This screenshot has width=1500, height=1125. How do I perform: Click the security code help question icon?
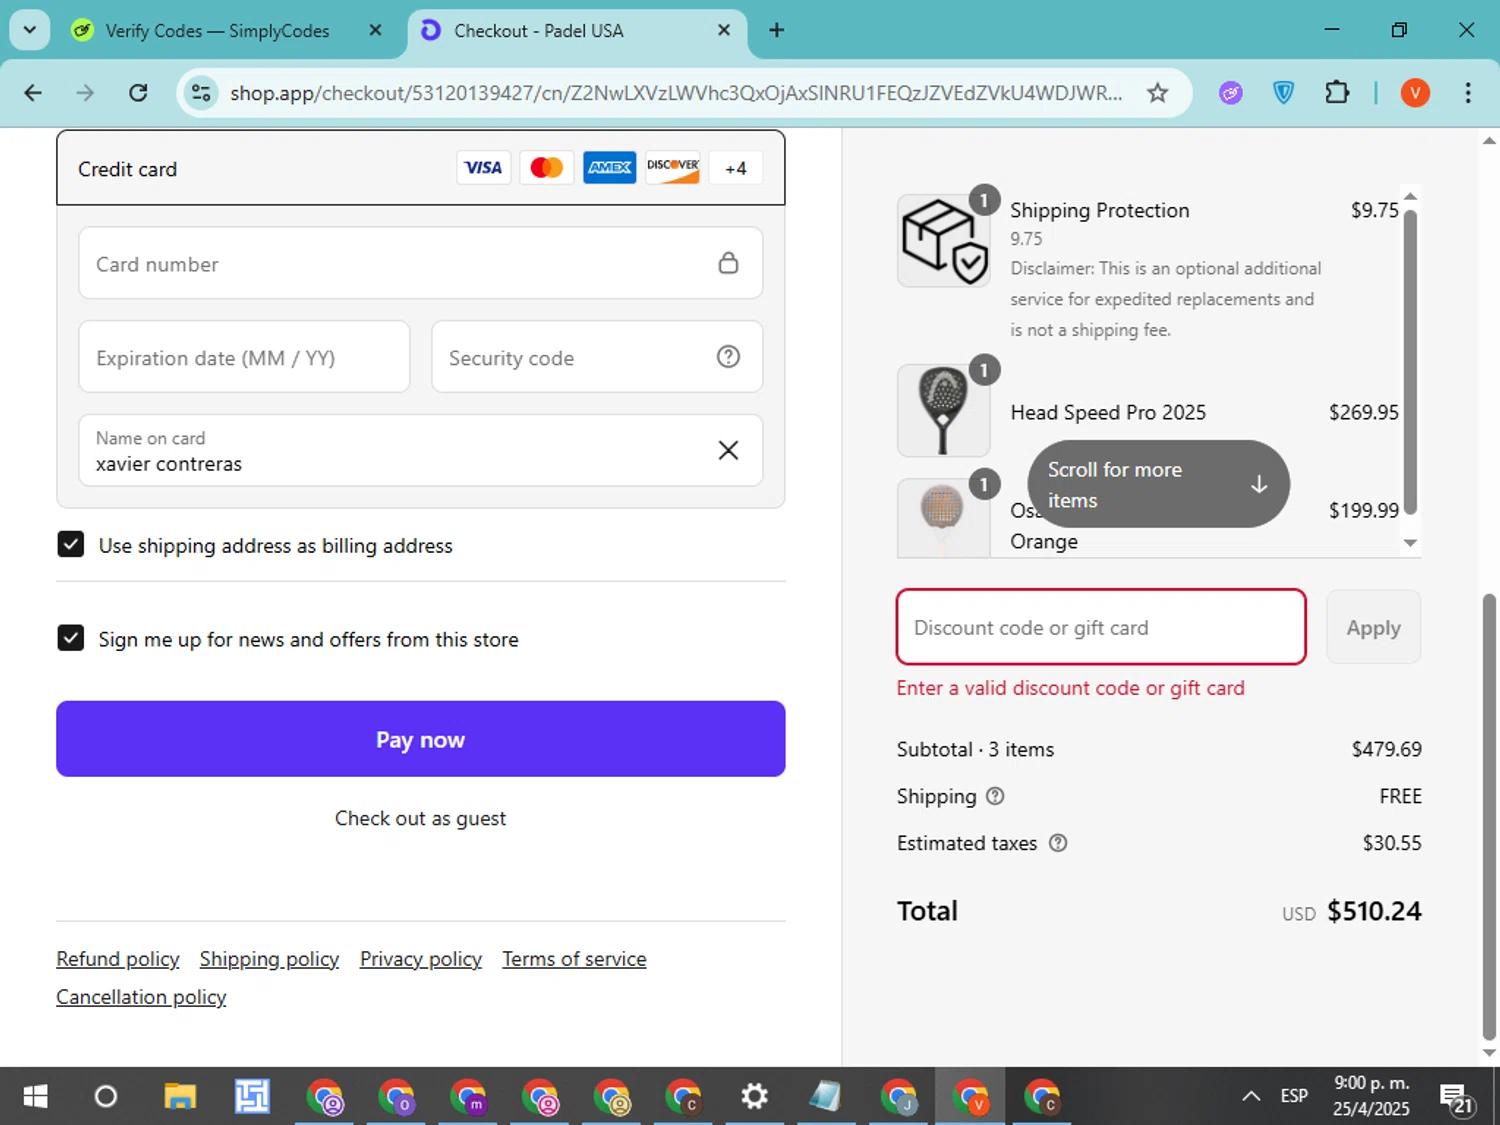click(x=728, y=356)
